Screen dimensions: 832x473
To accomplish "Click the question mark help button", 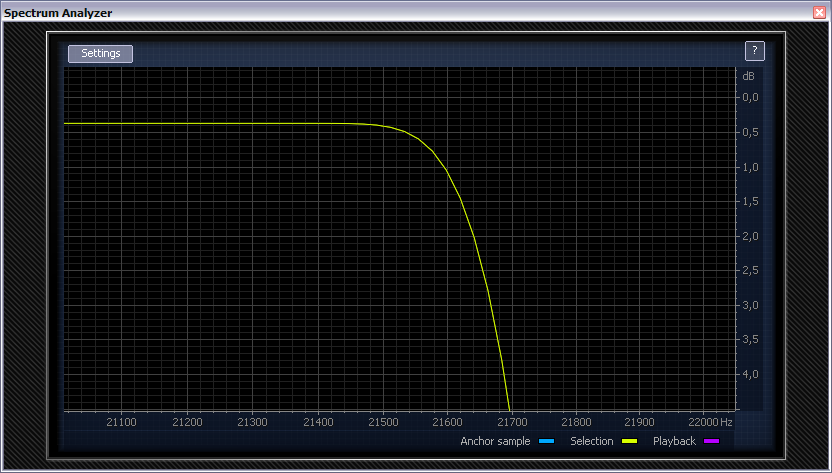I will click(755, 51).
